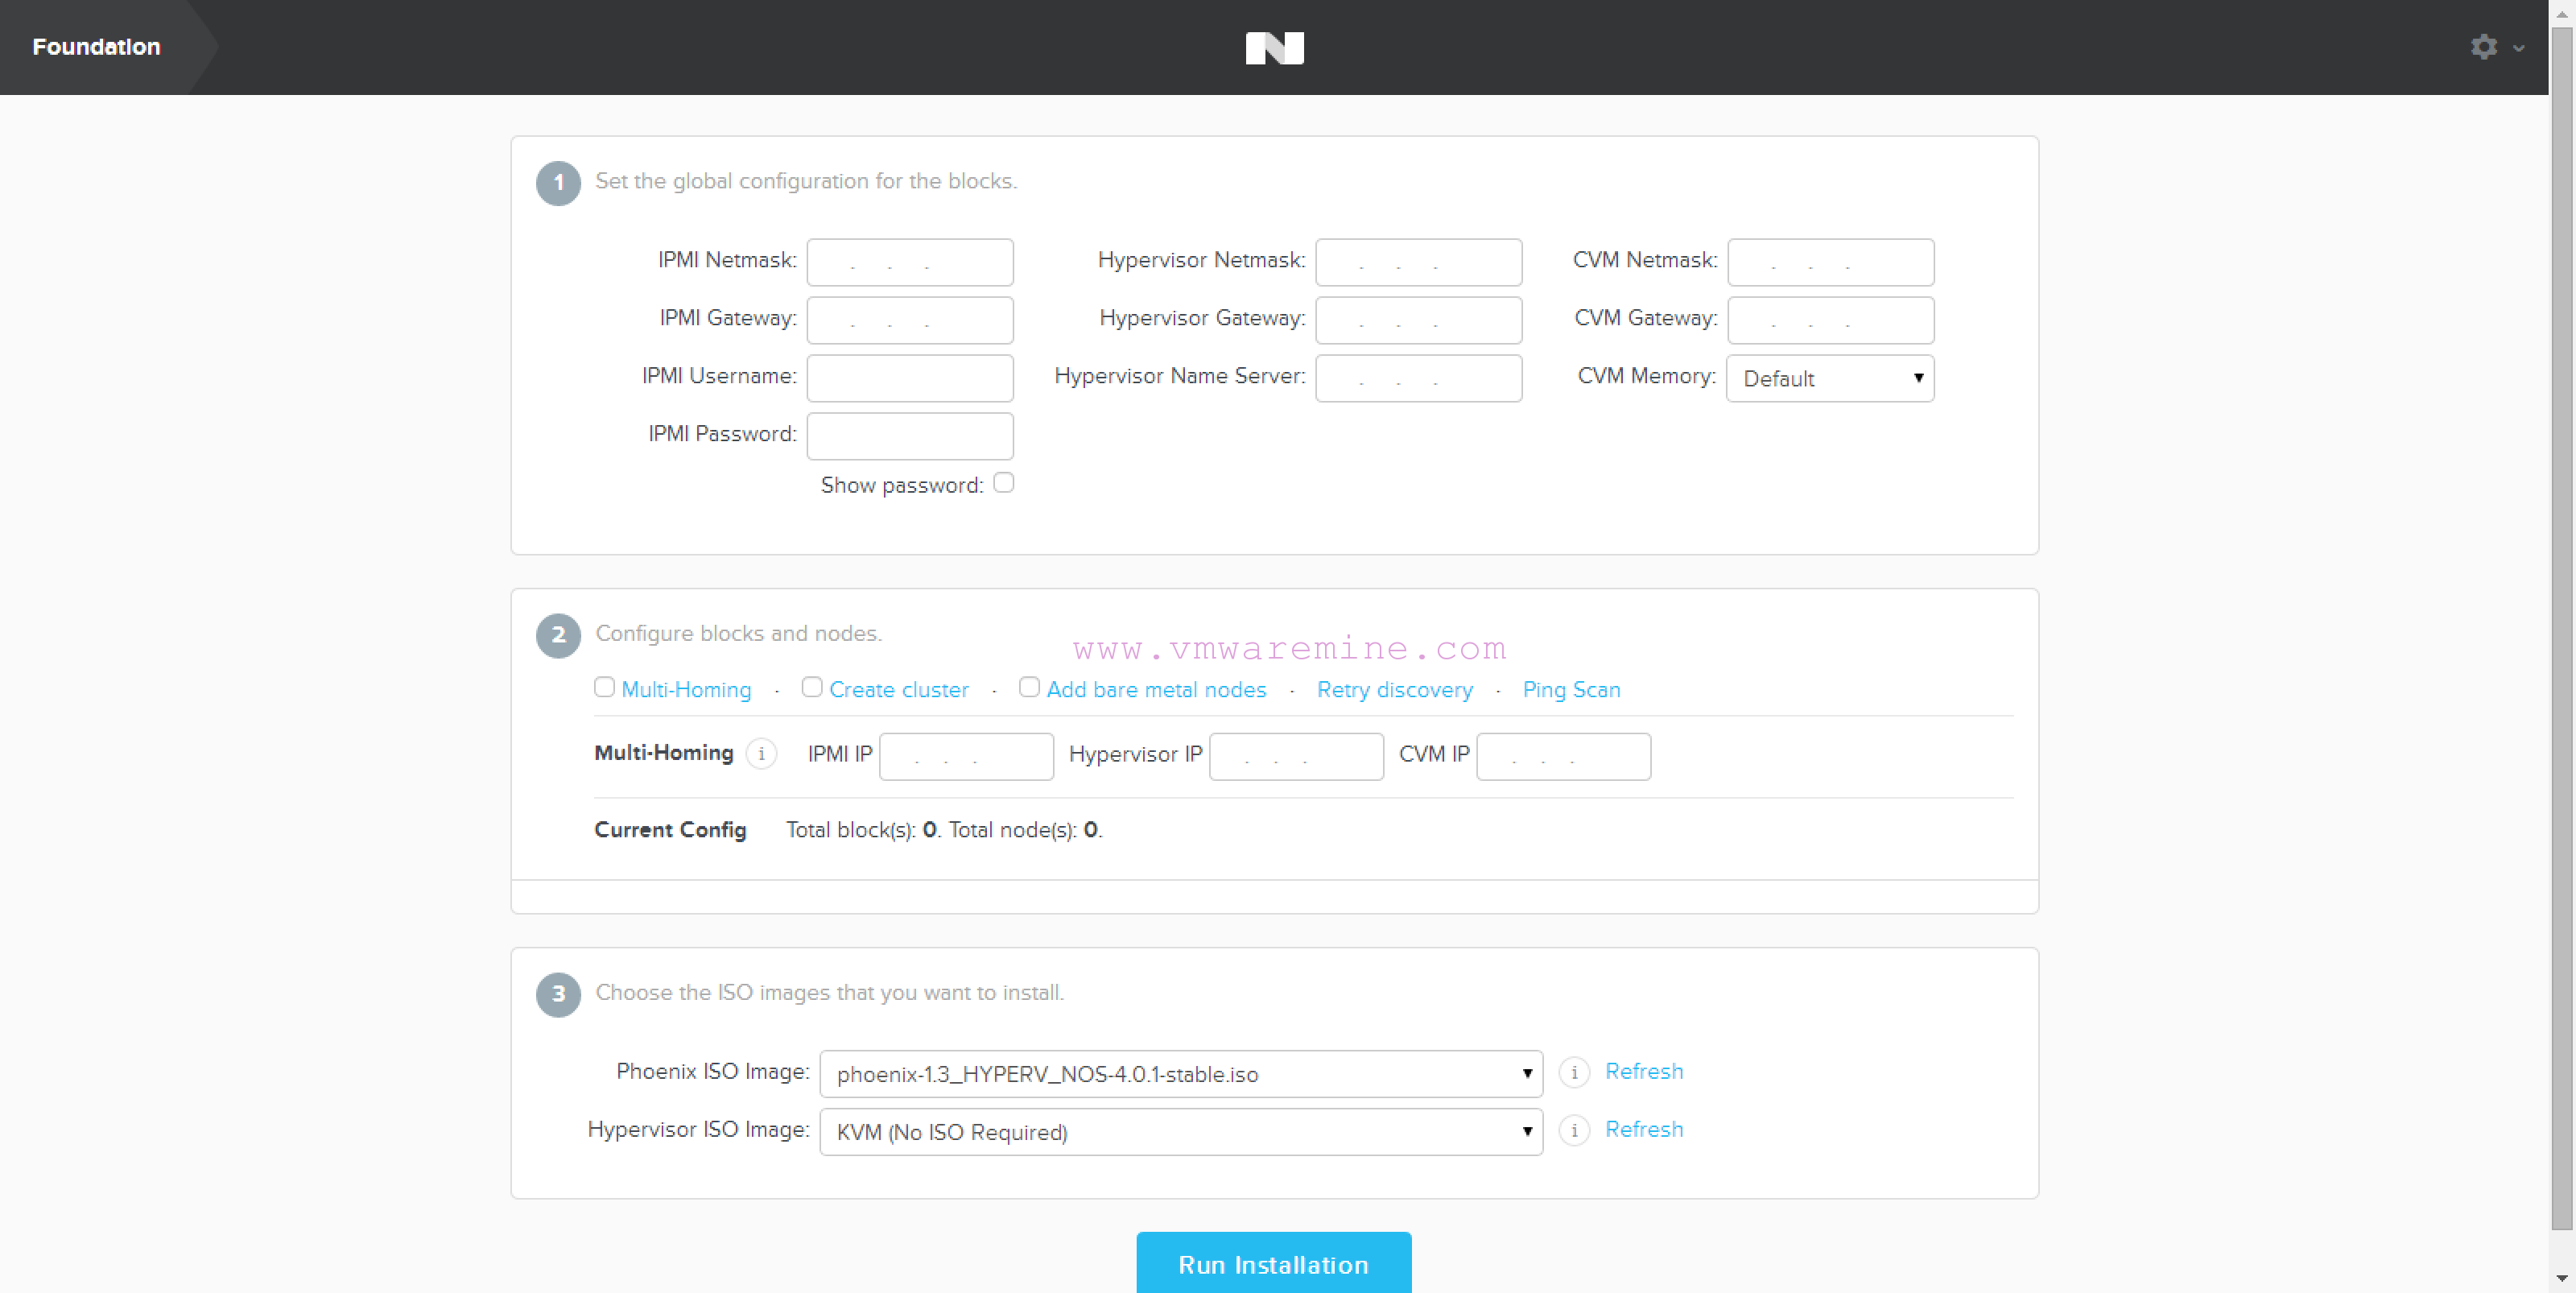This screenshot has height=1293, width=2576.
Task: Expand the chevron next to settings gear
Action: click(2518, 48)
